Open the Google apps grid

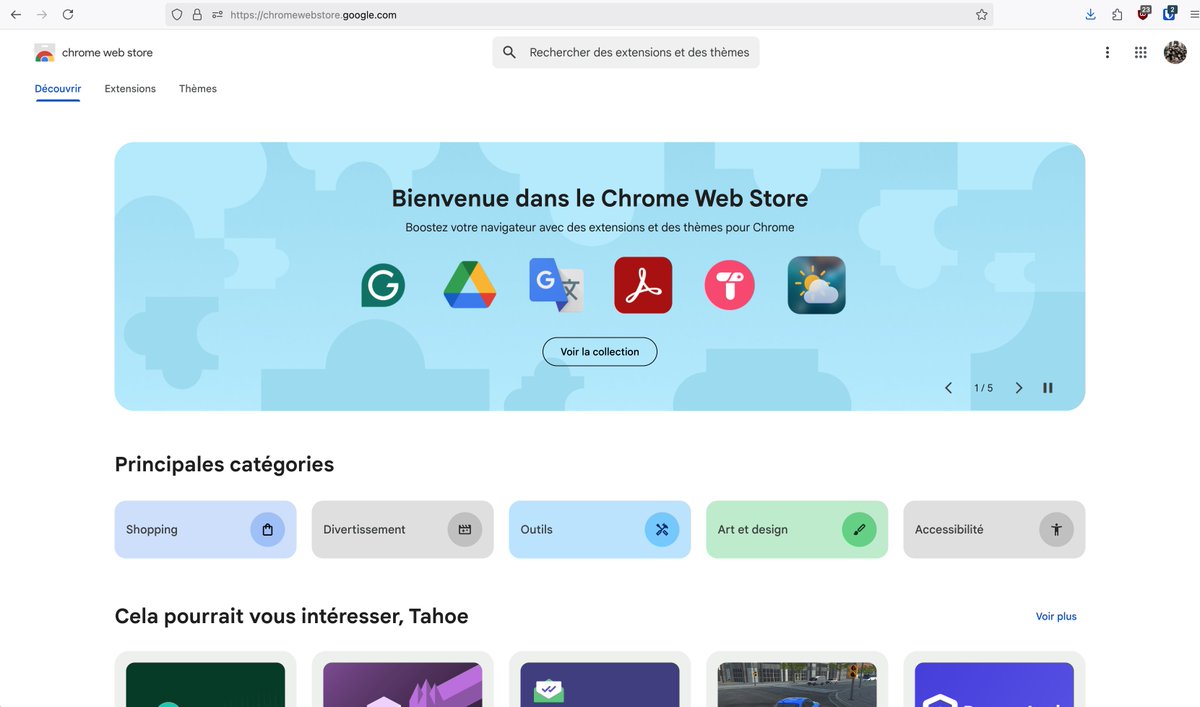click(x=1140, y=52)
